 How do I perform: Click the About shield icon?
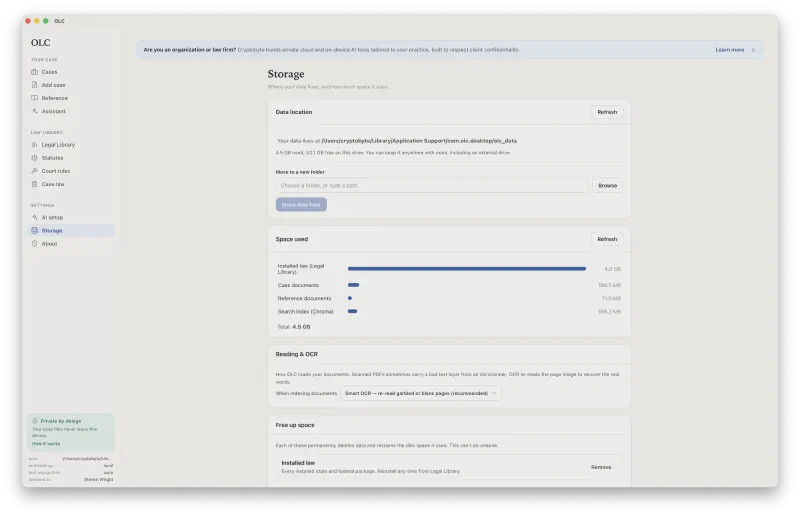point(35,243)
